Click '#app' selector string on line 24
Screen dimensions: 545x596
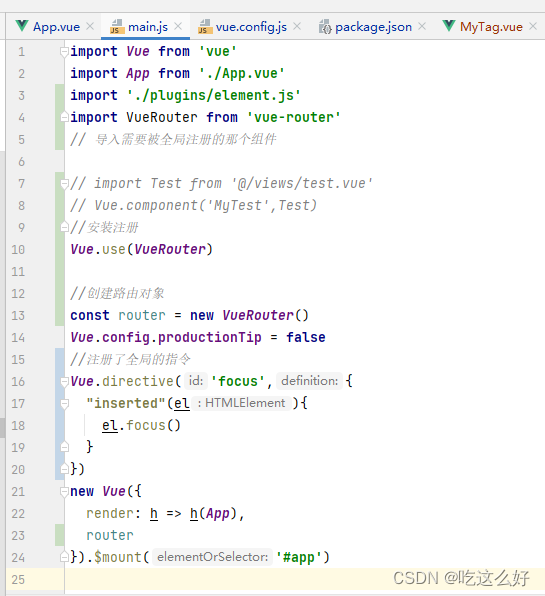pyautogui.click(x=298, y=557)
